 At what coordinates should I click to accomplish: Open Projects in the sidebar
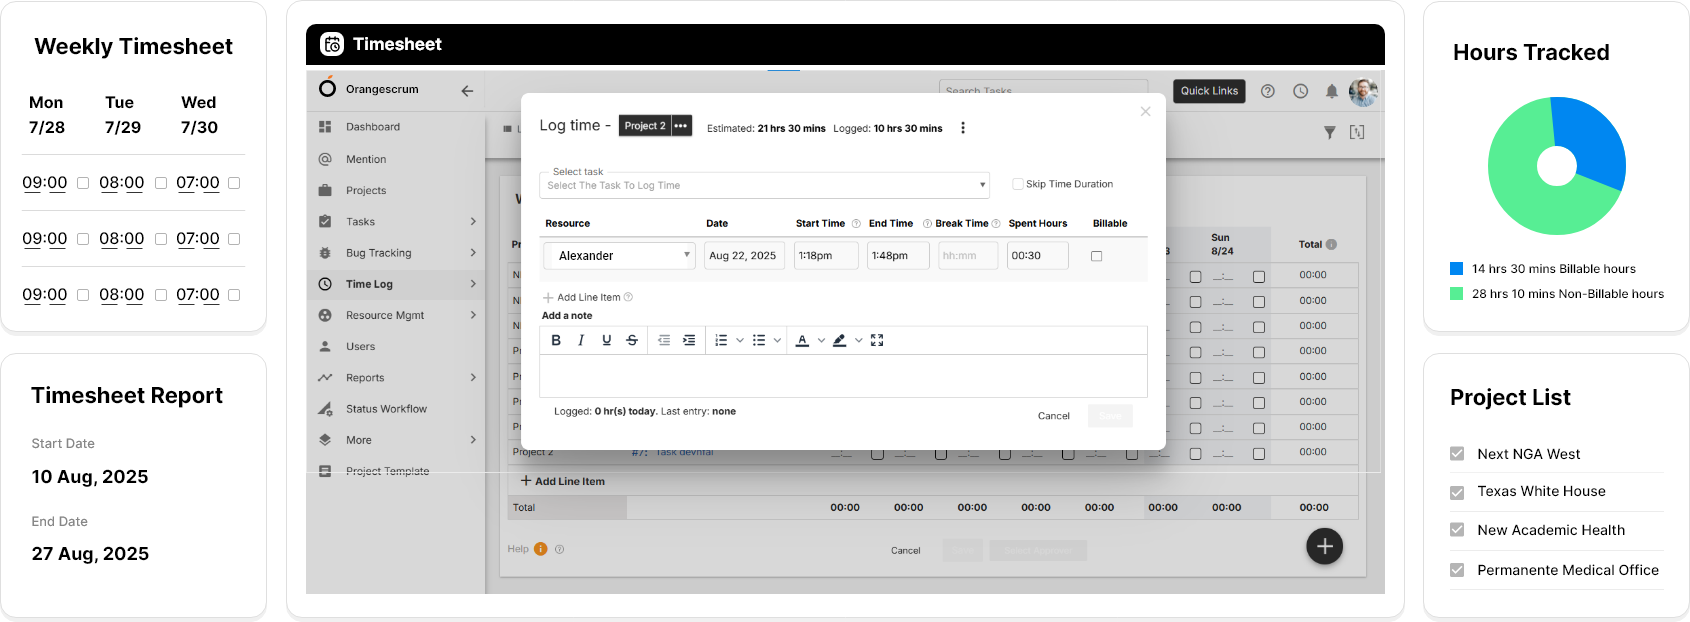tap(366, 190)
